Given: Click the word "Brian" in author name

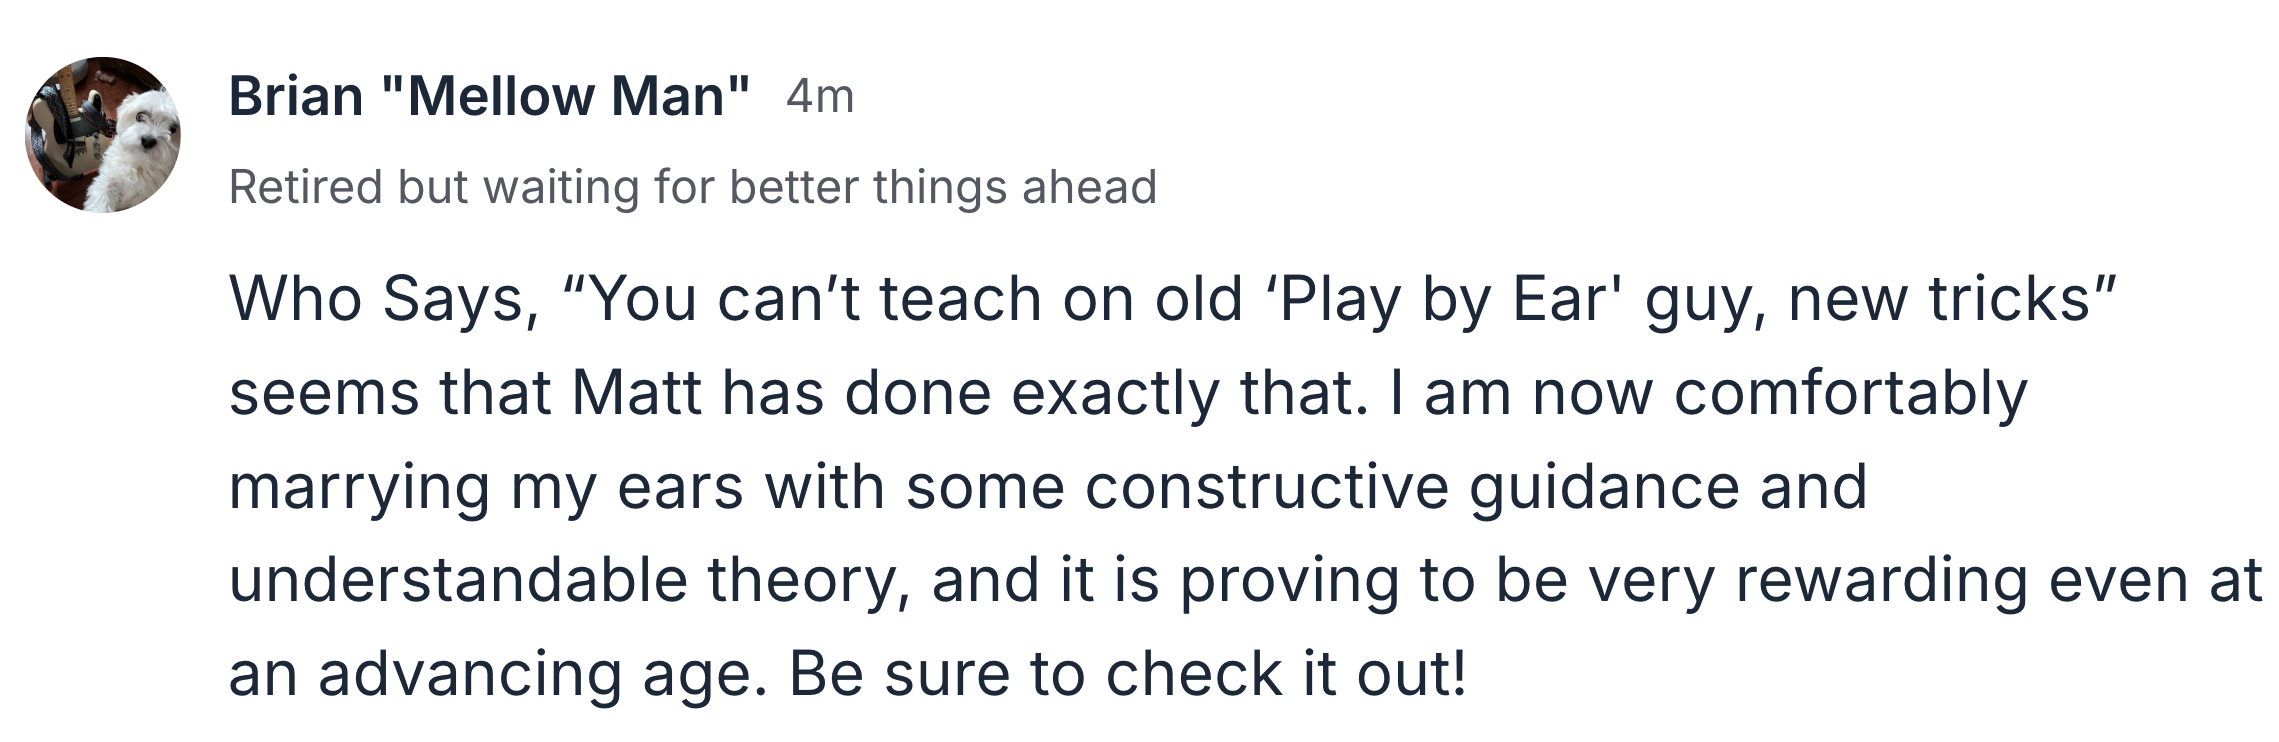Looking at the screenshot, I should [x=296, y=97].
